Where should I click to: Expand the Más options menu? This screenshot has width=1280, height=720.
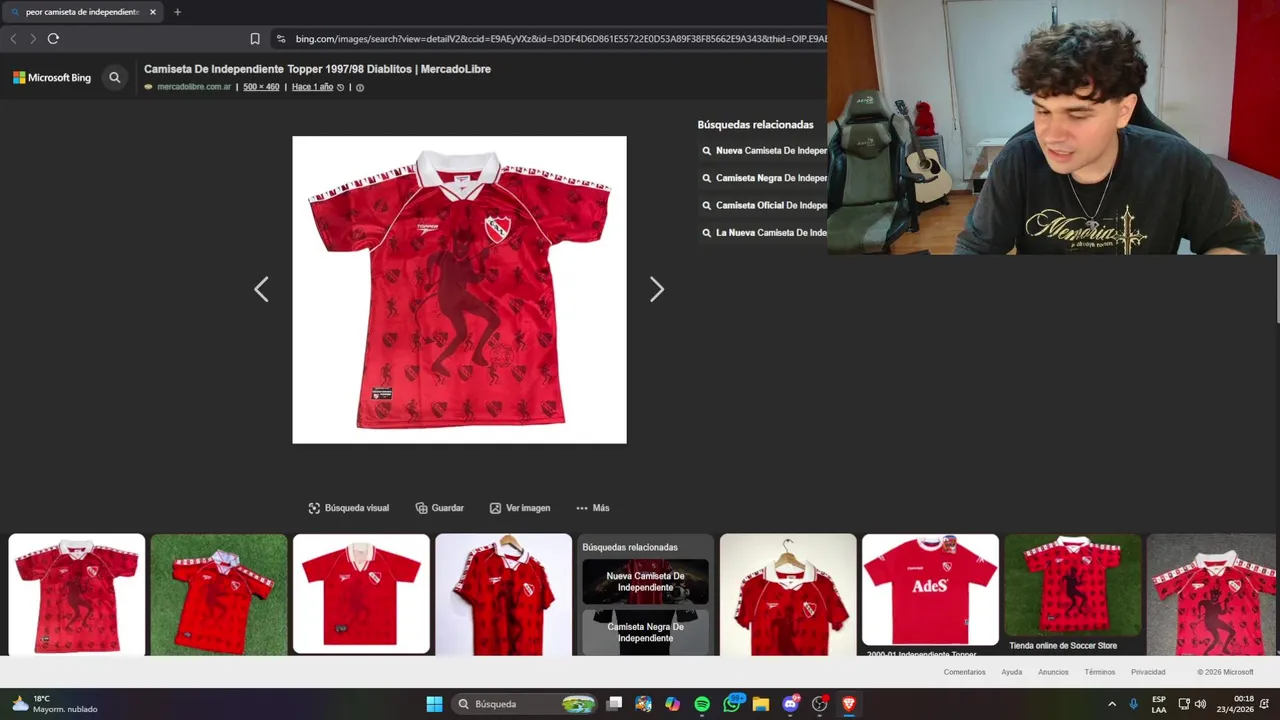(x=593, y=508)
